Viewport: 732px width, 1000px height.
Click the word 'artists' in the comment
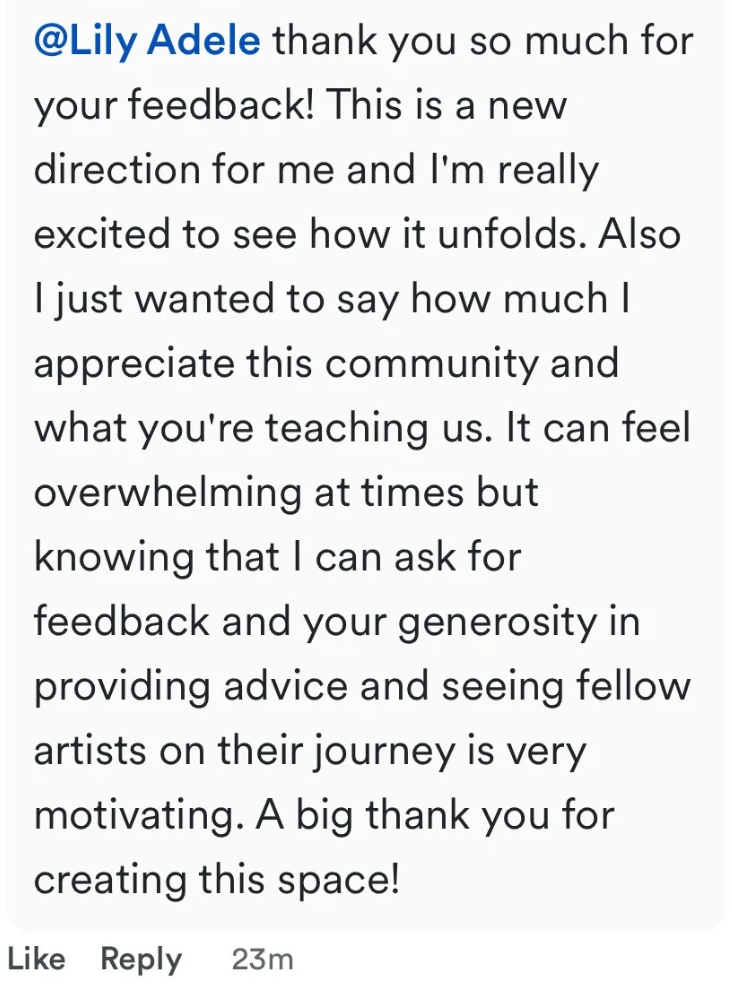(90, 751)
